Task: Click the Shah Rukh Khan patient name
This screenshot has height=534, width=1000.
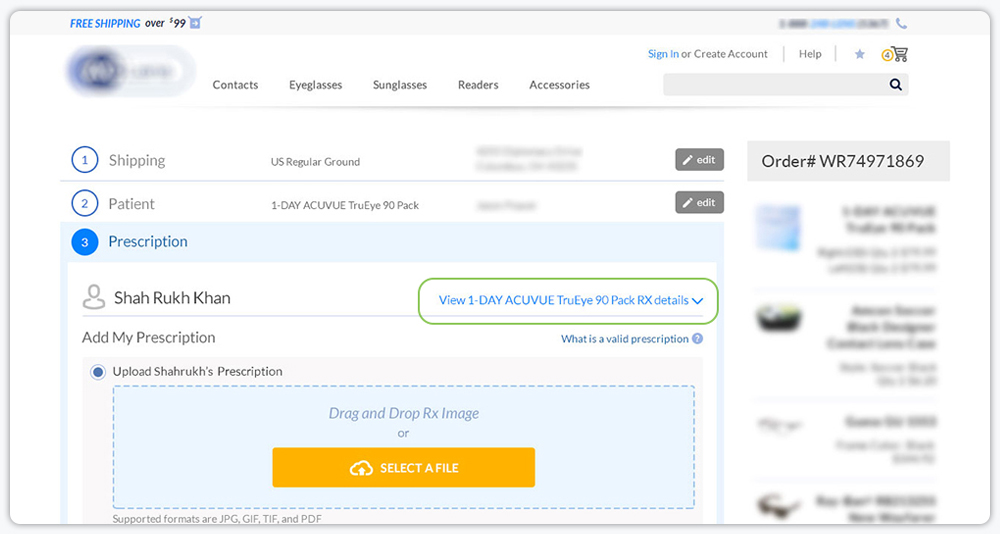Action: 172,298
